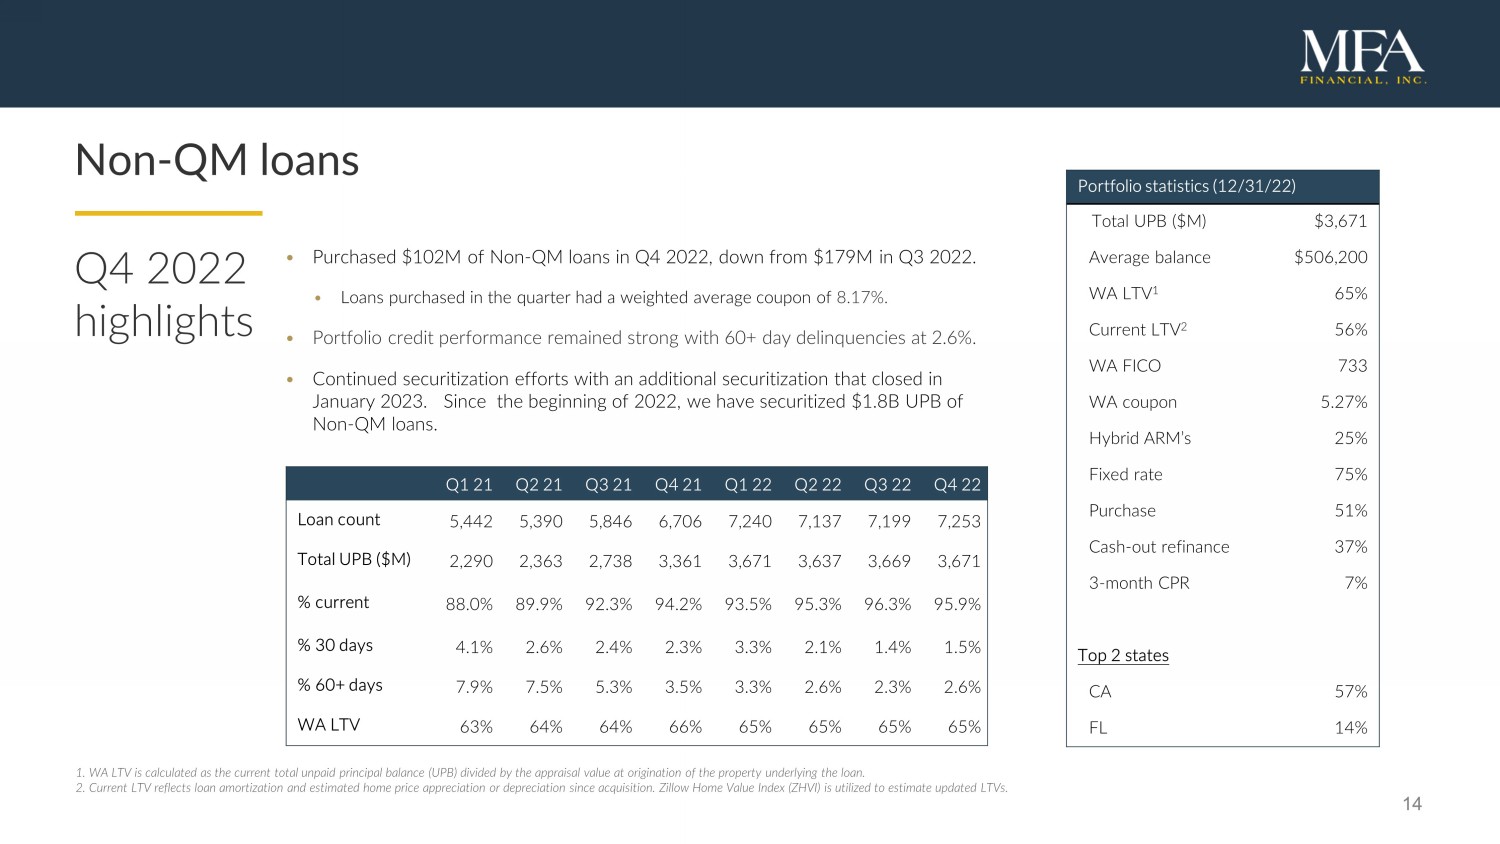The image size is (1500, 844).
Task: Click the Non-QM loans slide title
Action: (x=217, y=160)
